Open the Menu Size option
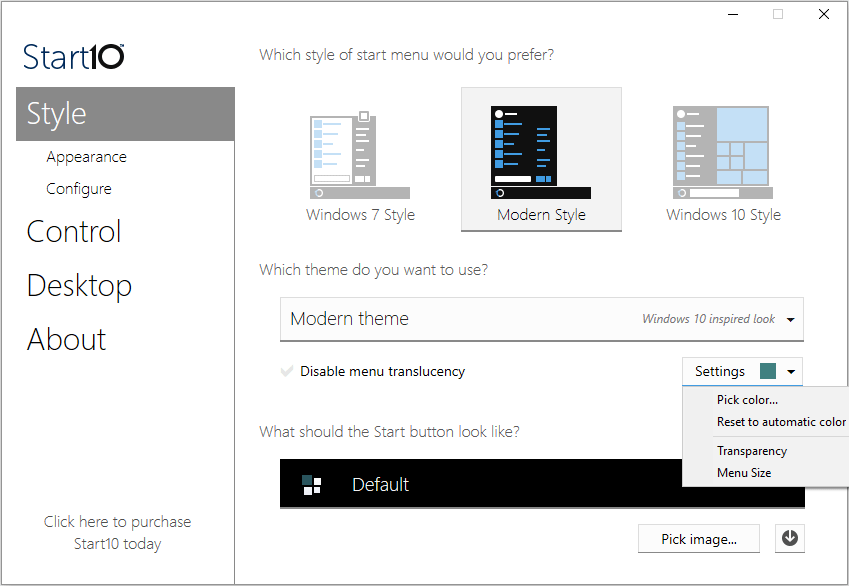The height and width of the screenshot is (586, 849). click(x=744, y=473)
